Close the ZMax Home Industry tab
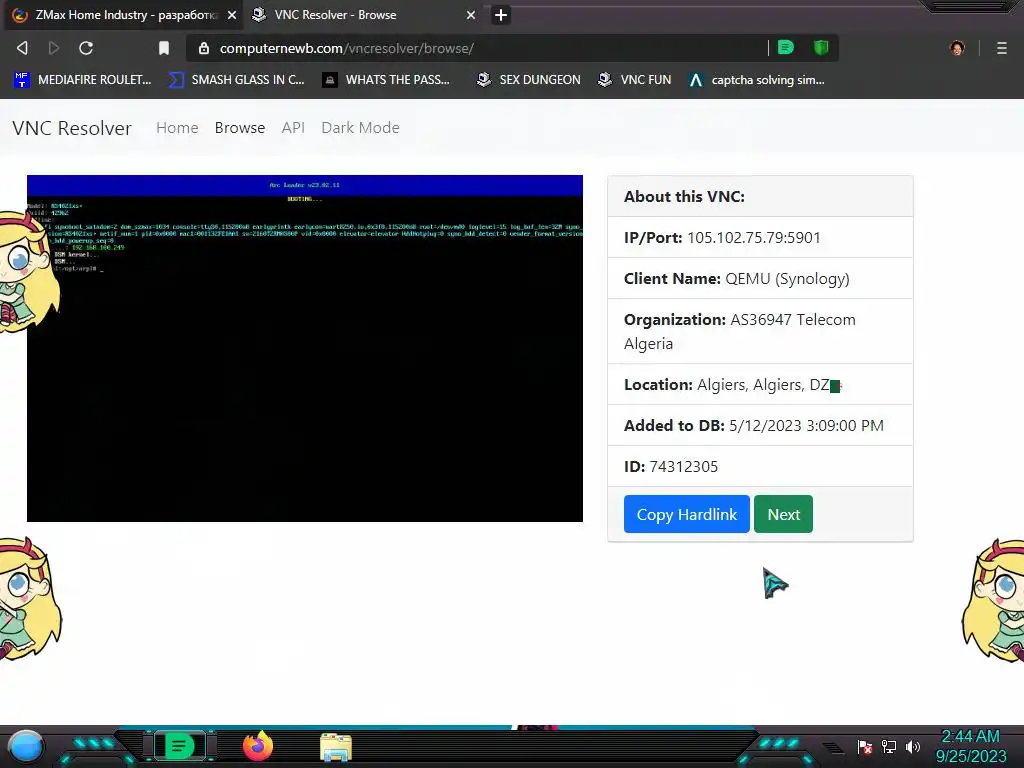This screenshot has height=768, width=1024. coord(232,15)
